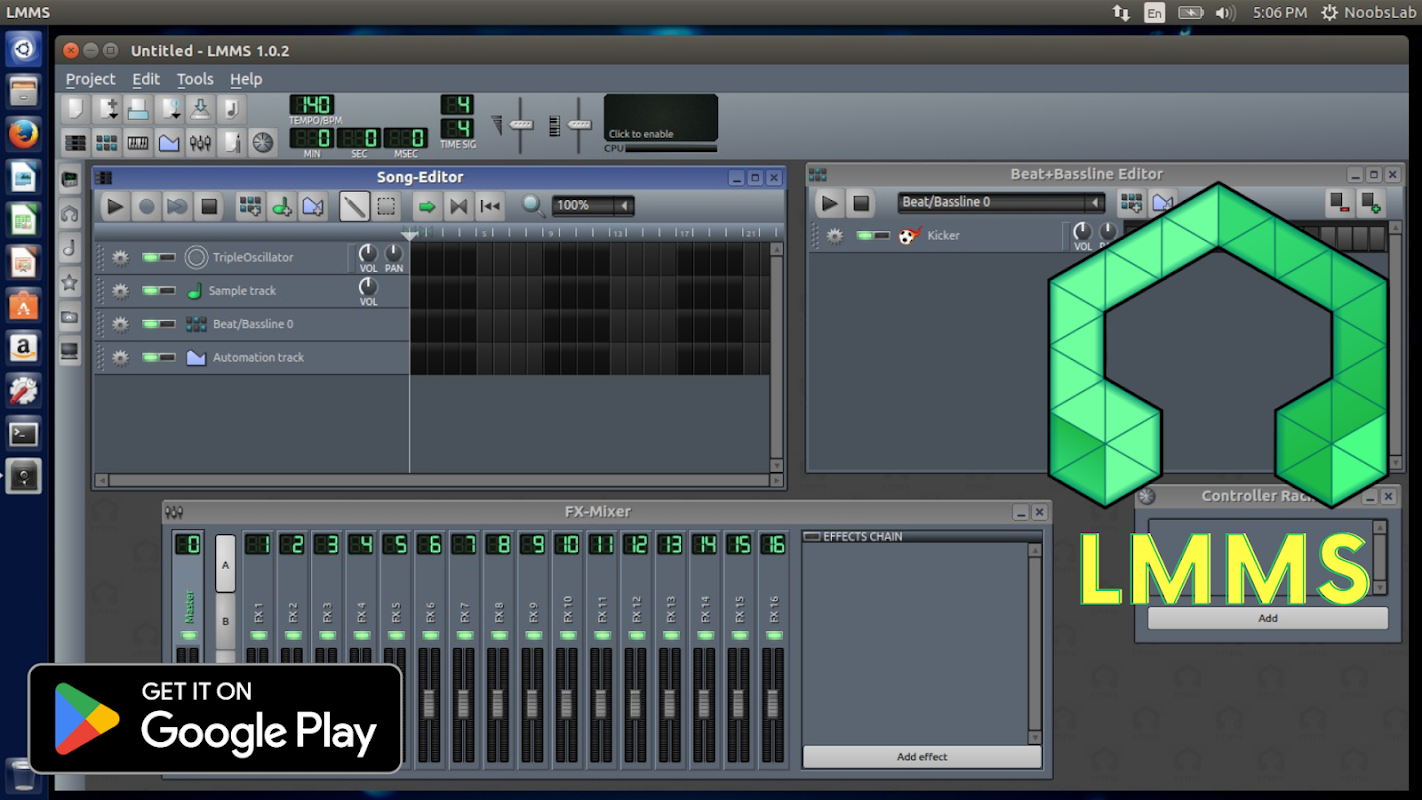Toggle mute on the Kicker track
The image size is (1422, 800).
coord(866,236)
